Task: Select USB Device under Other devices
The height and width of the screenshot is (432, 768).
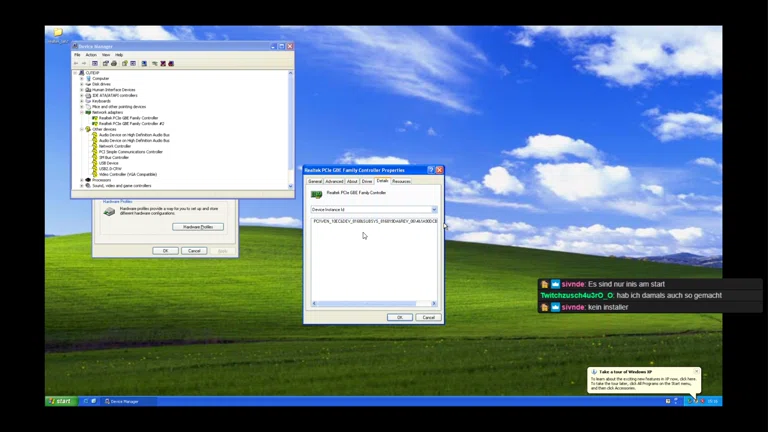Action: pos(108,163)
